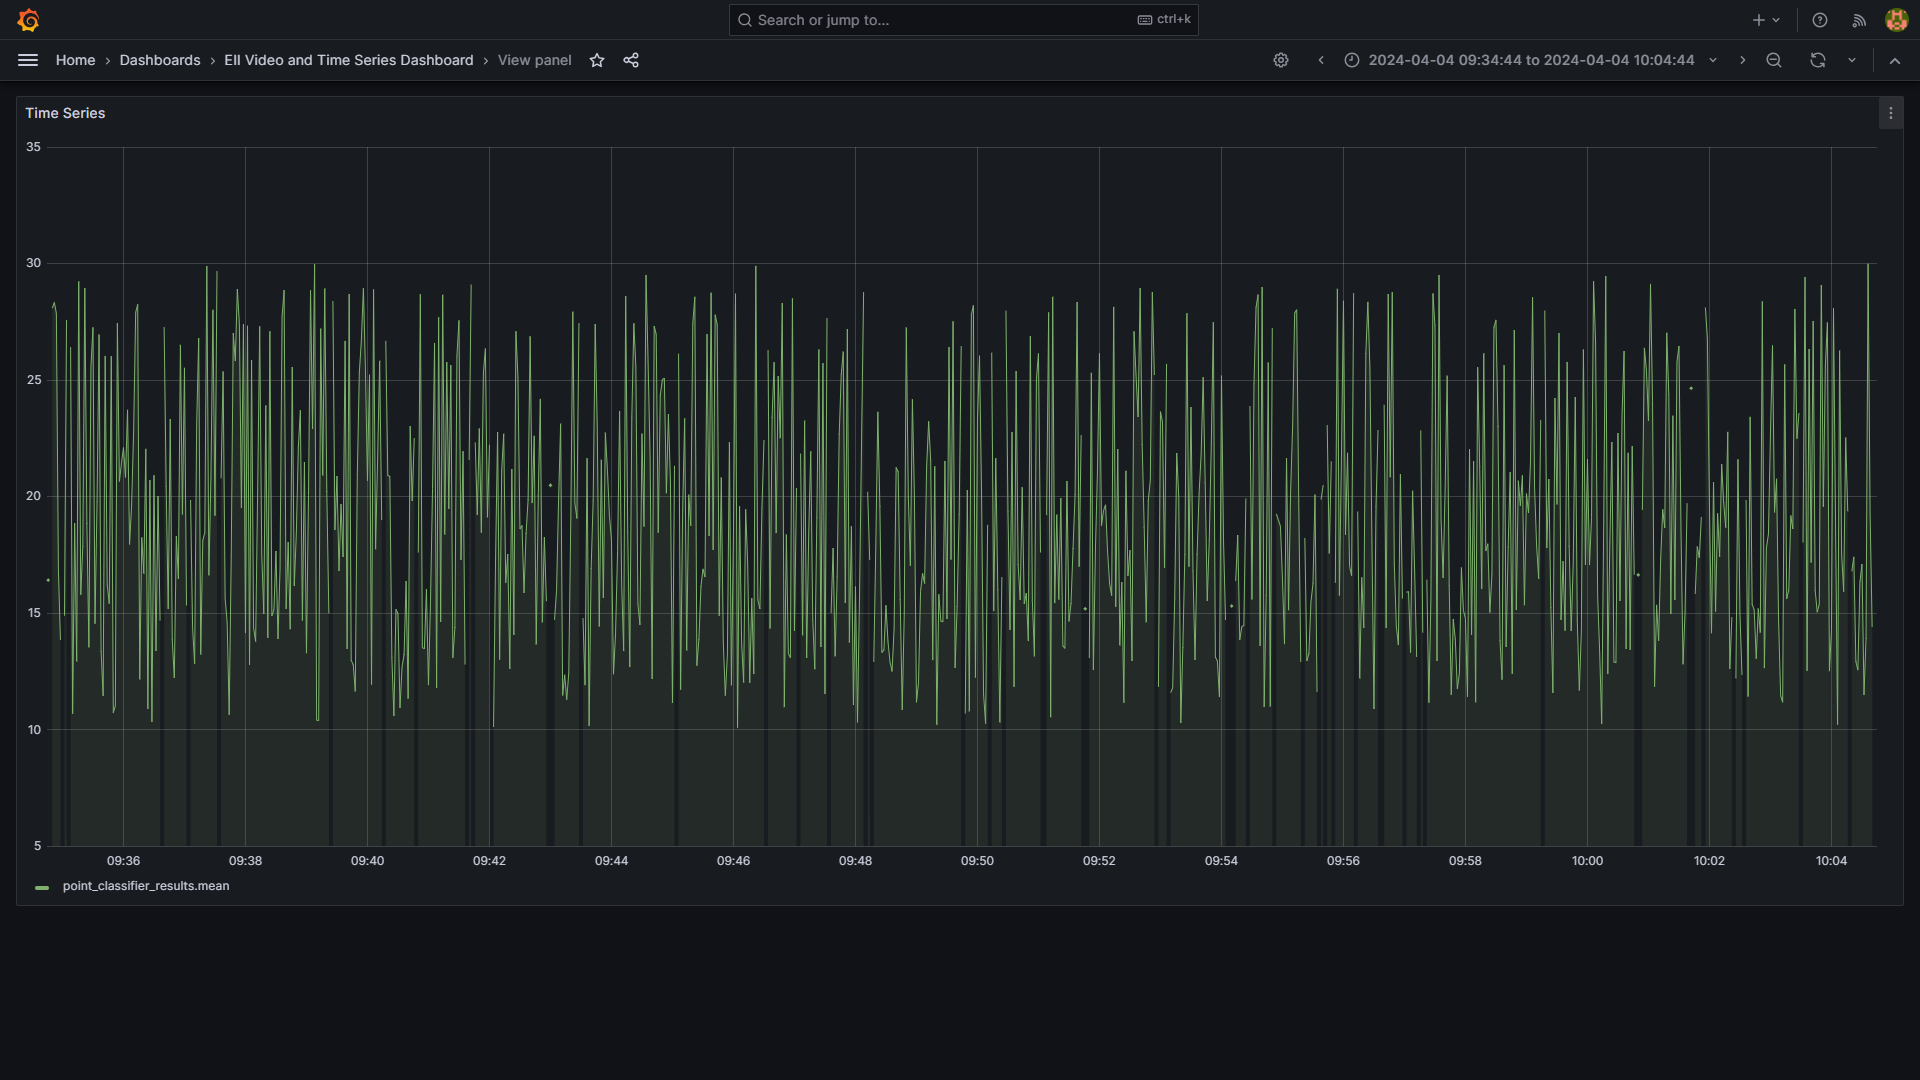The image size is (1920, 1080).
Task: Click the plus new-item button
Action: [1758, 20]
